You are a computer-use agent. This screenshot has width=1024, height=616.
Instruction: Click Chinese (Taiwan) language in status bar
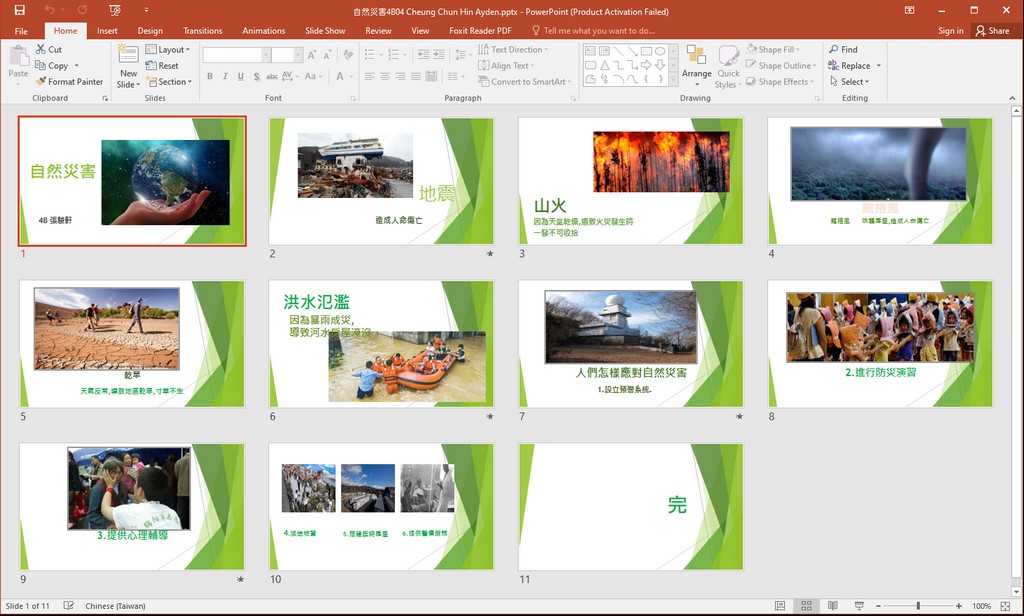point(116,606)
